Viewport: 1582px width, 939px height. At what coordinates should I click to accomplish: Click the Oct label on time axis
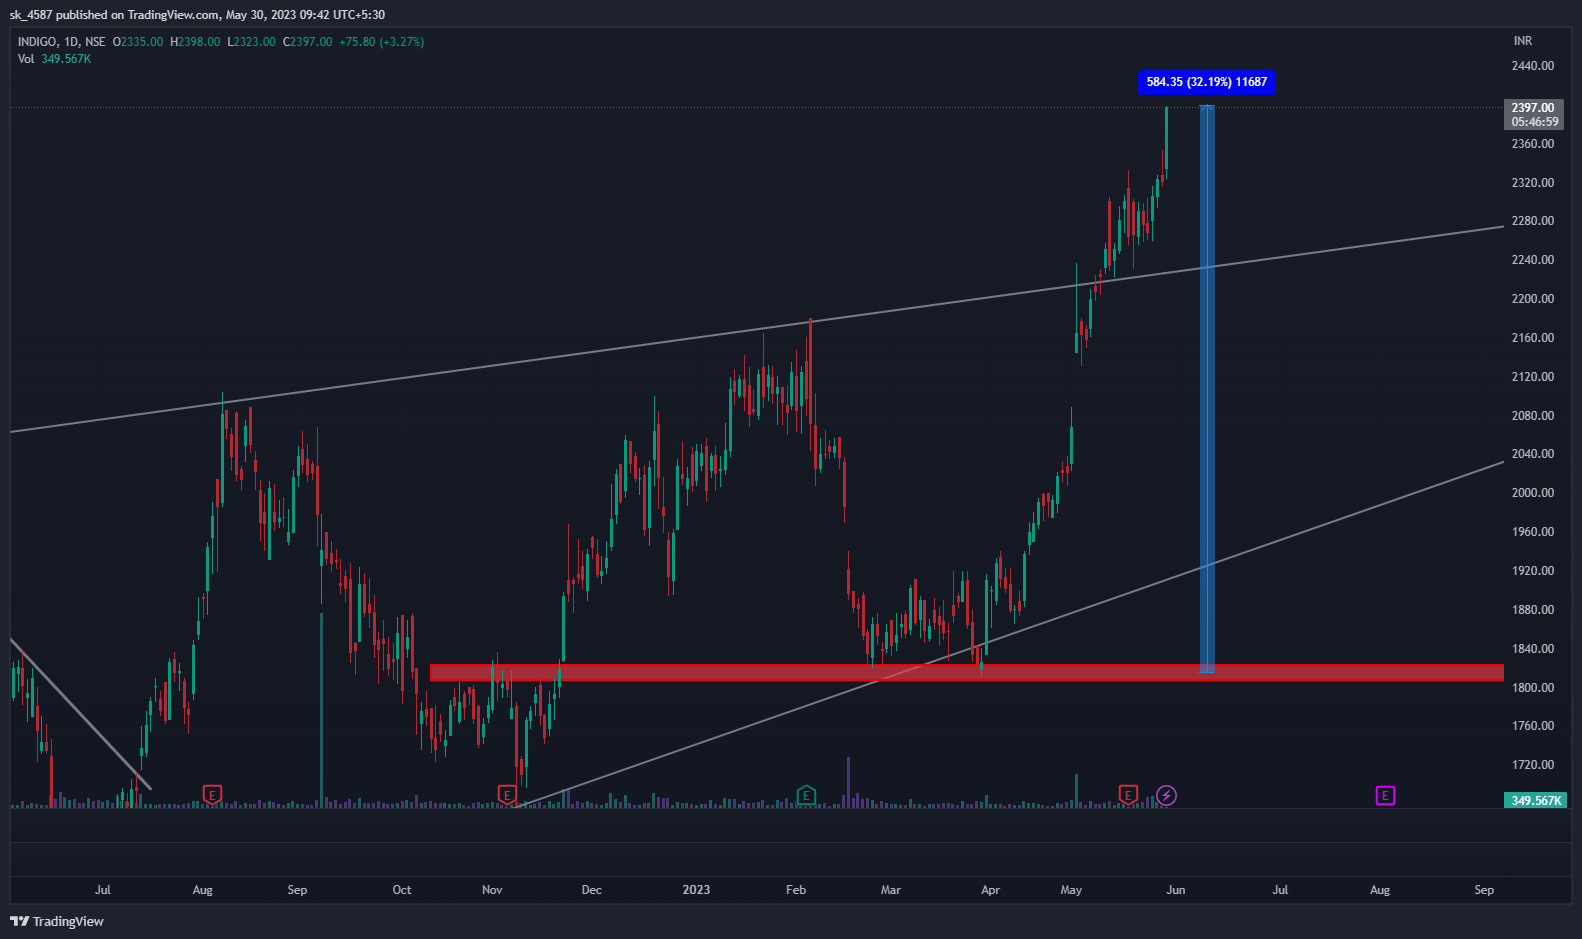(x=402, y=890)
